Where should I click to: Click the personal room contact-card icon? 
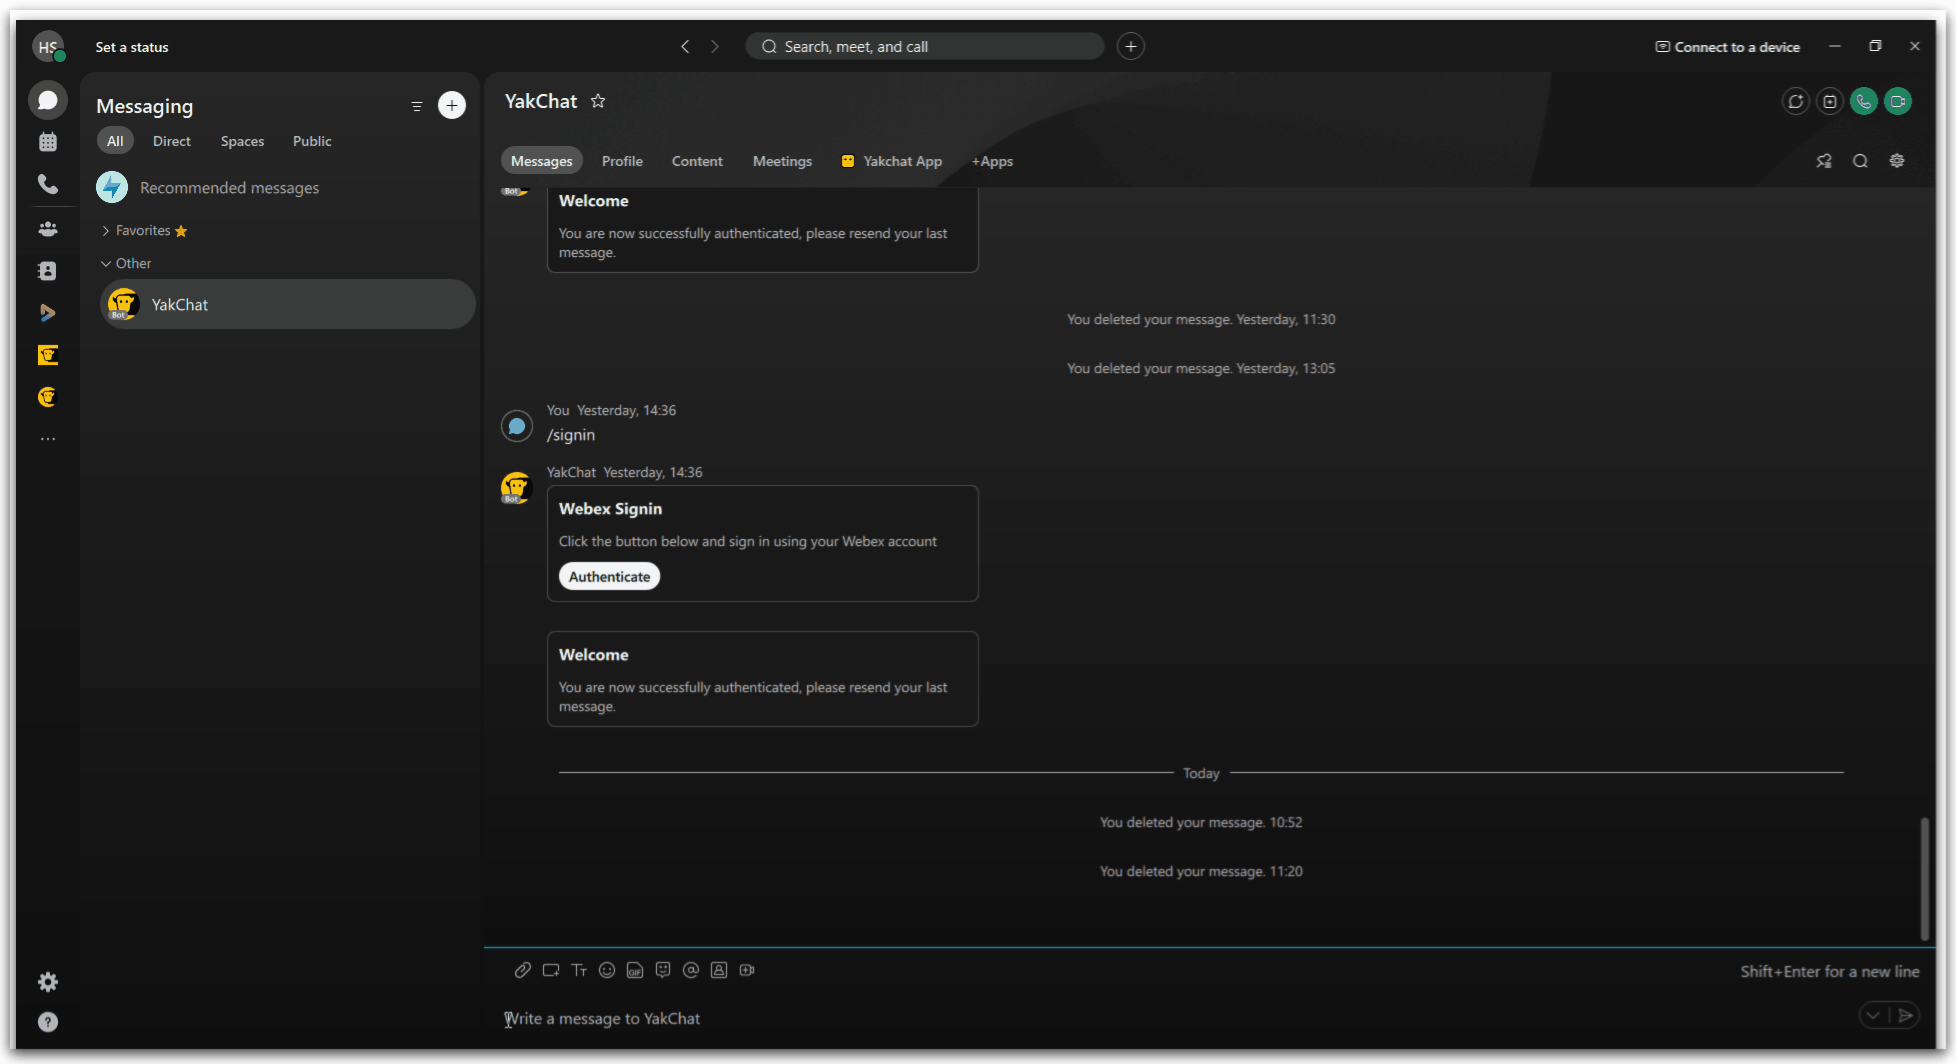pyautogui.click(x=719, y=970)
